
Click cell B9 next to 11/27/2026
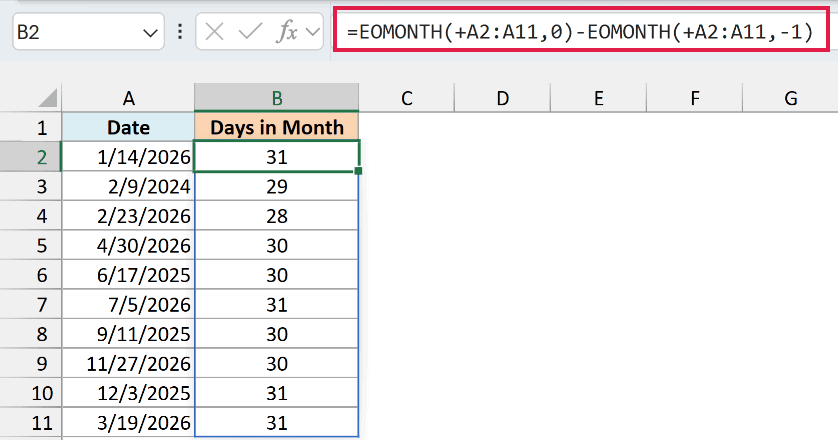(x=276, y=364)
